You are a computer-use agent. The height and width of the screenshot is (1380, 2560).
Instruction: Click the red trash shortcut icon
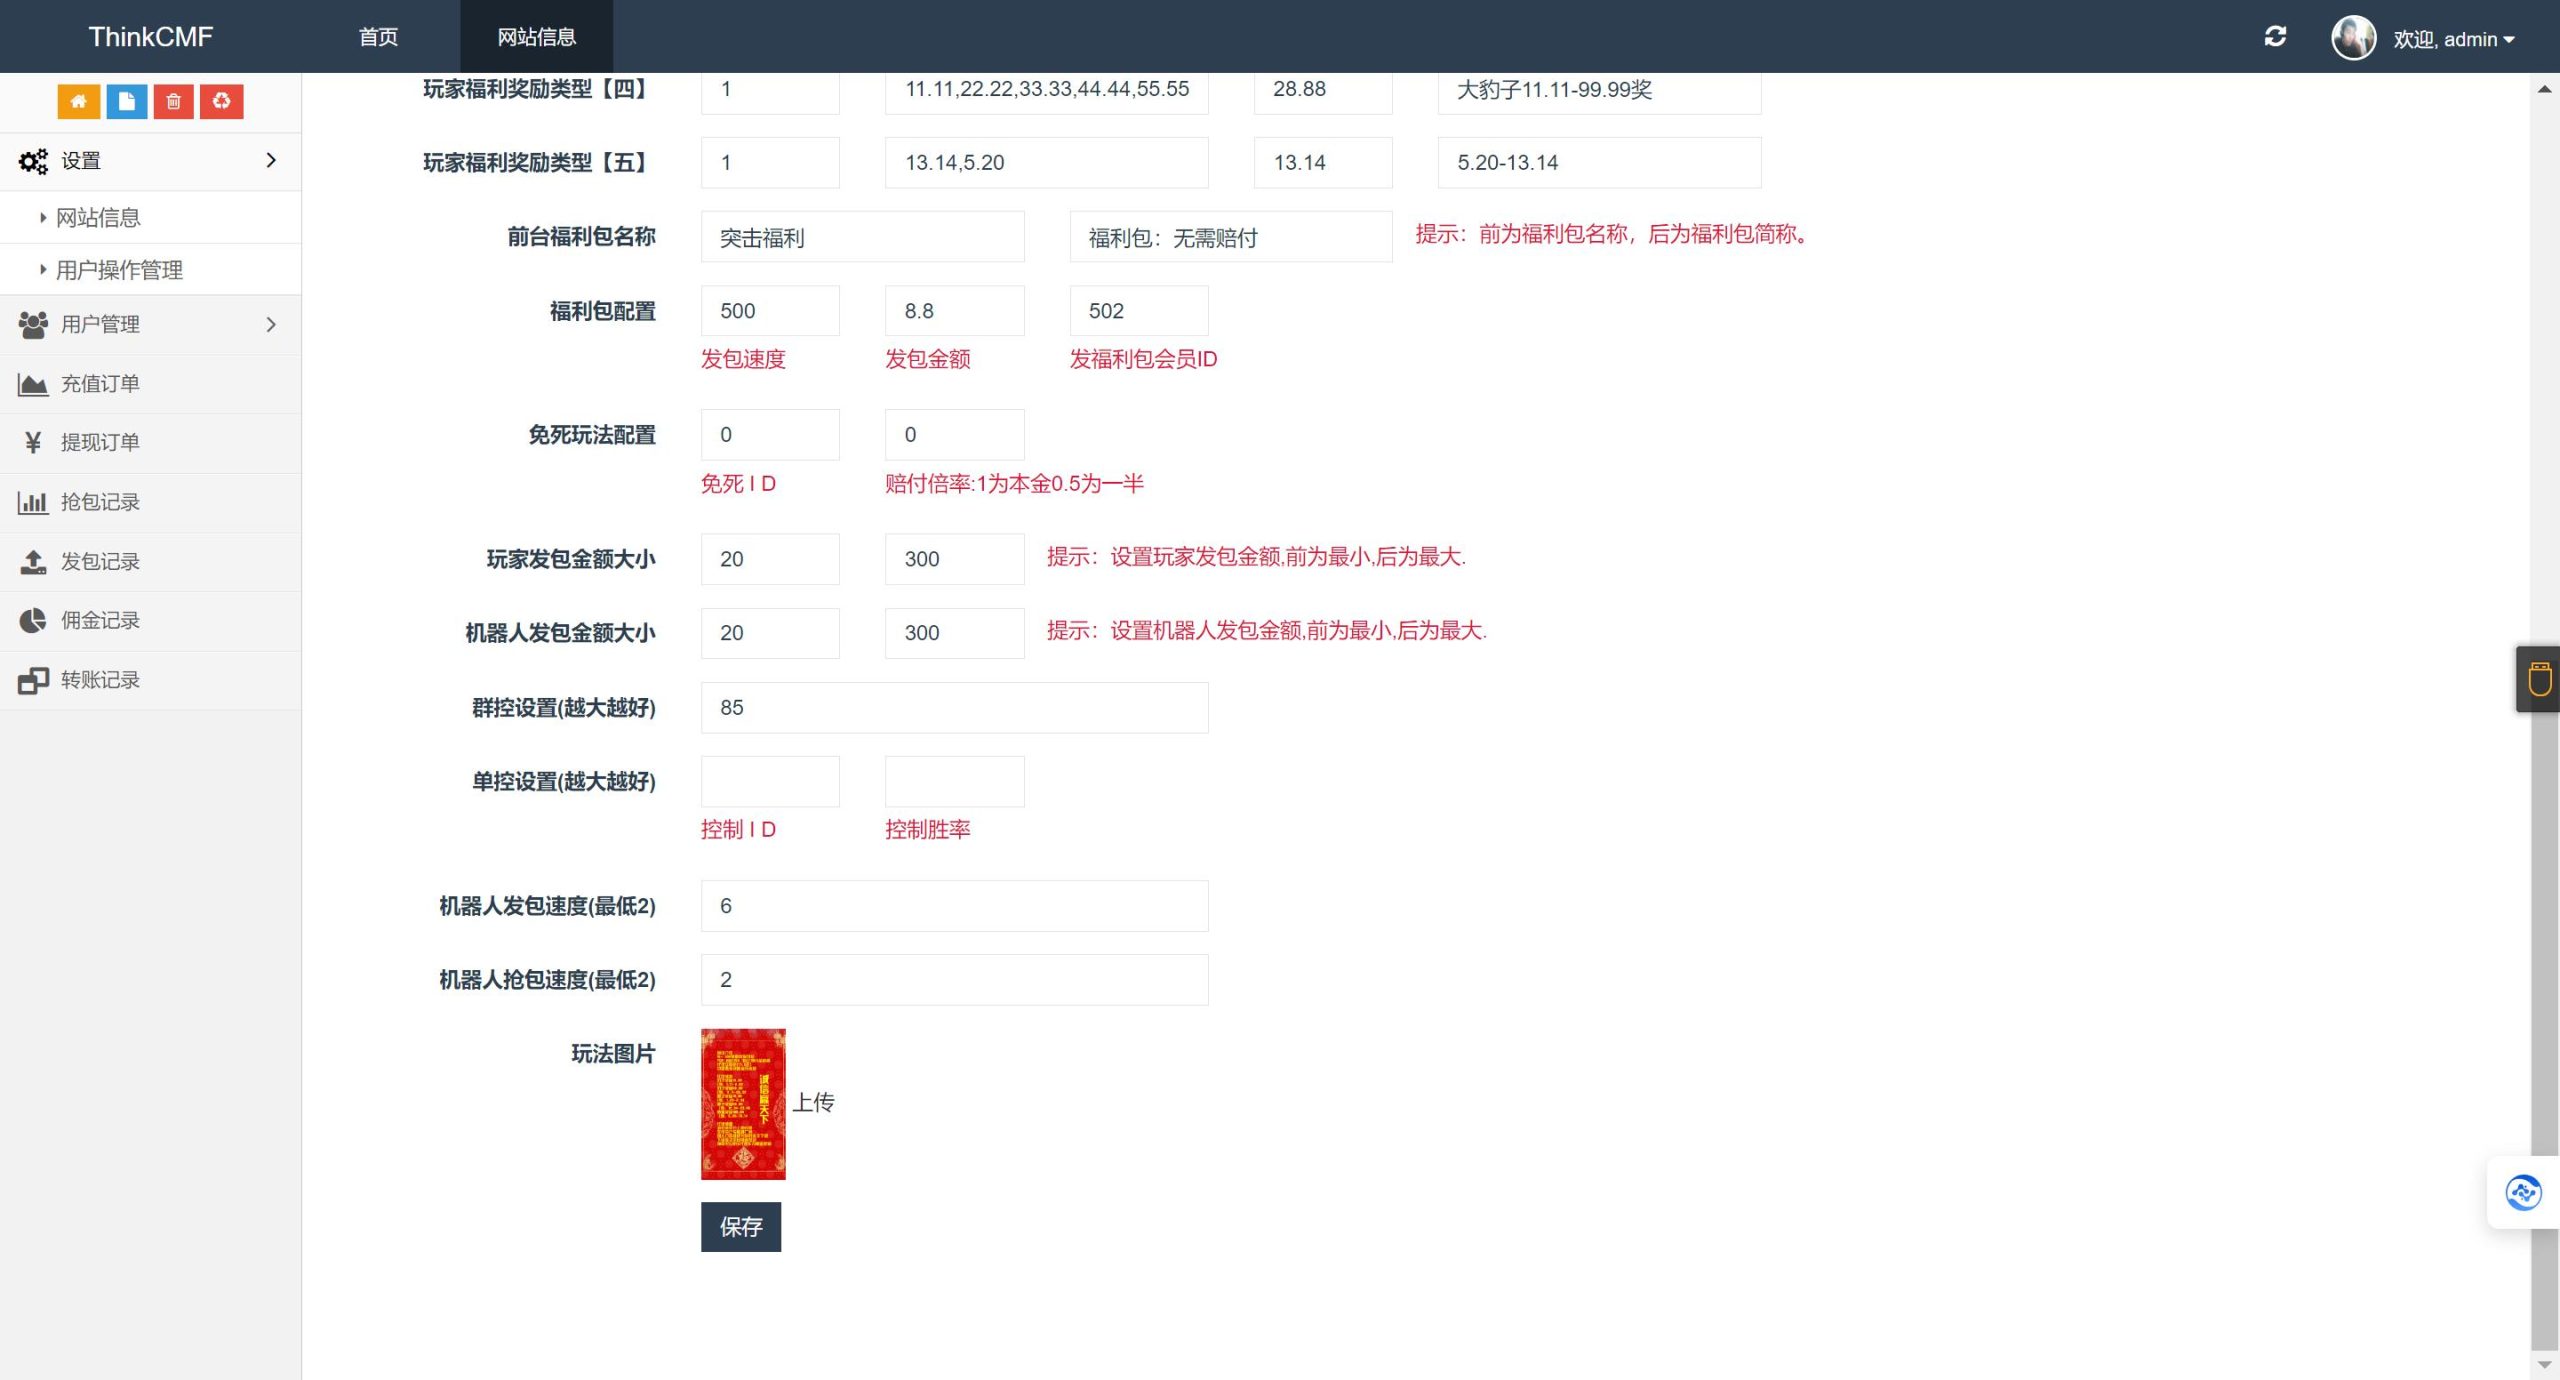(173, 101)
